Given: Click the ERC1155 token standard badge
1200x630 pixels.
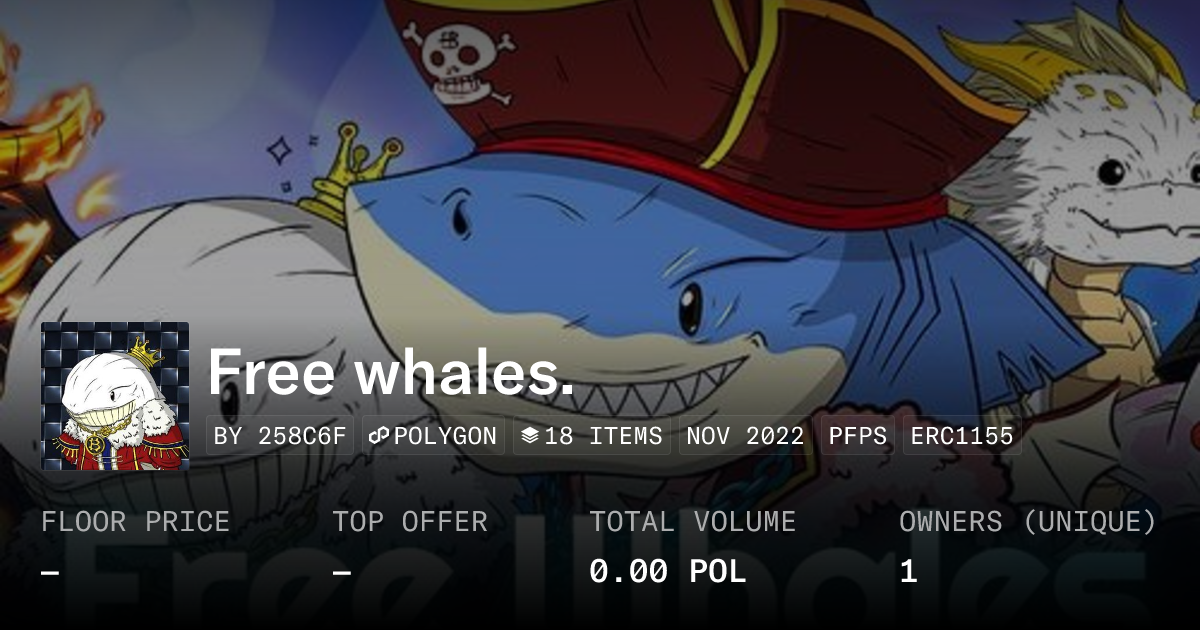Looking at the screenshot, I should tap(962, 436).
